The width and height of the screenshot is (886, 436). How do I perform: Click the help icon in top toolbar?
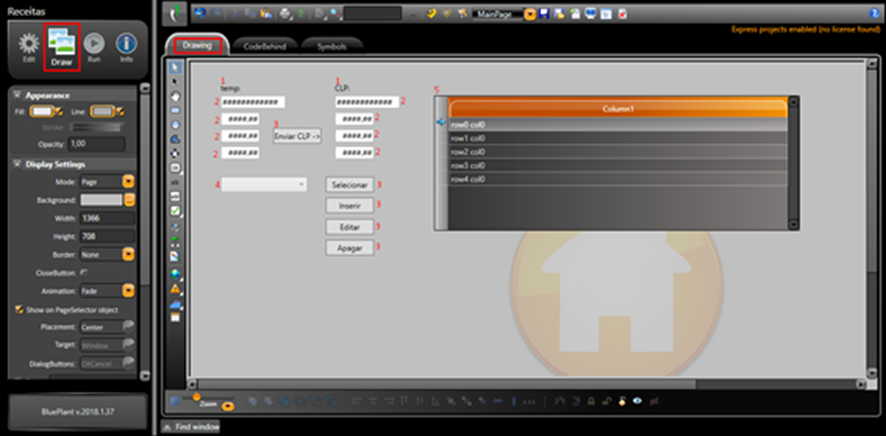(x=430, y=14)
